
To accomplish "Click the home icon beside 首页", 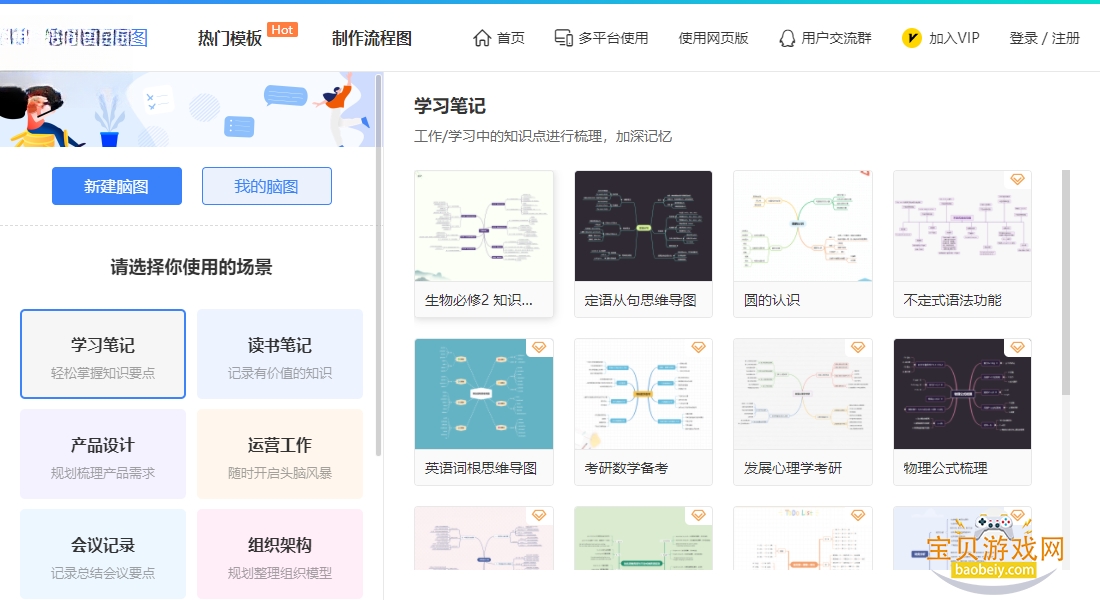I will [x=482, y=38].
